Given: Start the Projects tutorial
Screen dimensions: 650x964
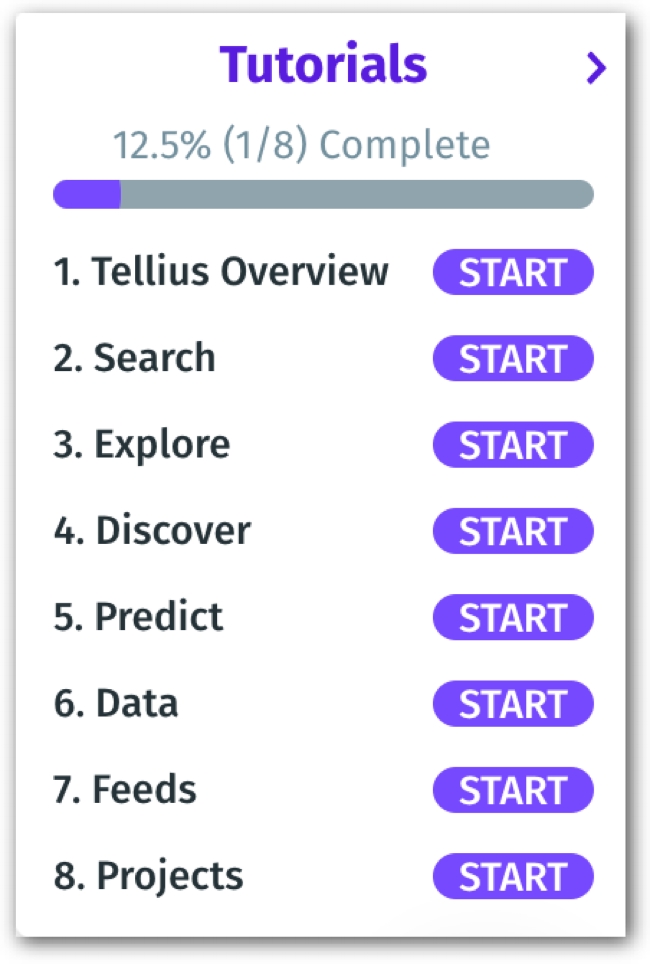Looking at the screenshot, I should 513,878.
